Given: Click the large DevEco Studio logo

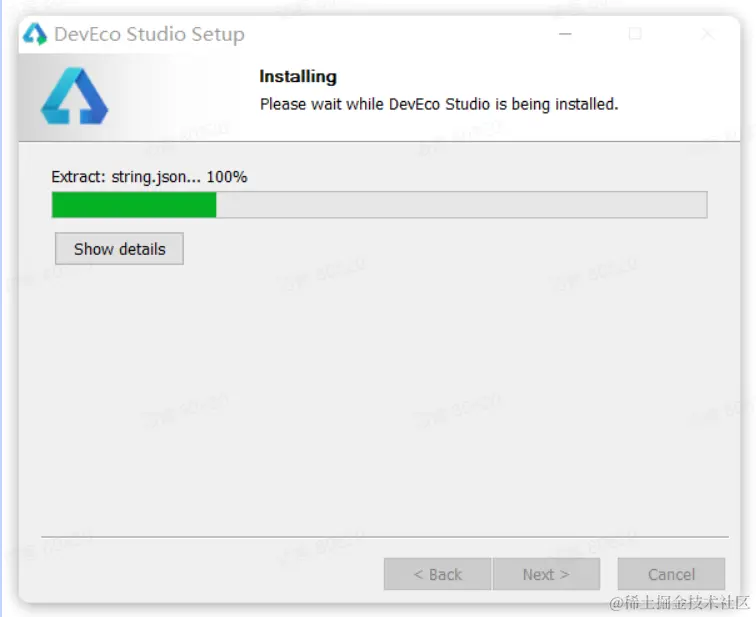Looking at the screenshot, I should tap(74, 96).
